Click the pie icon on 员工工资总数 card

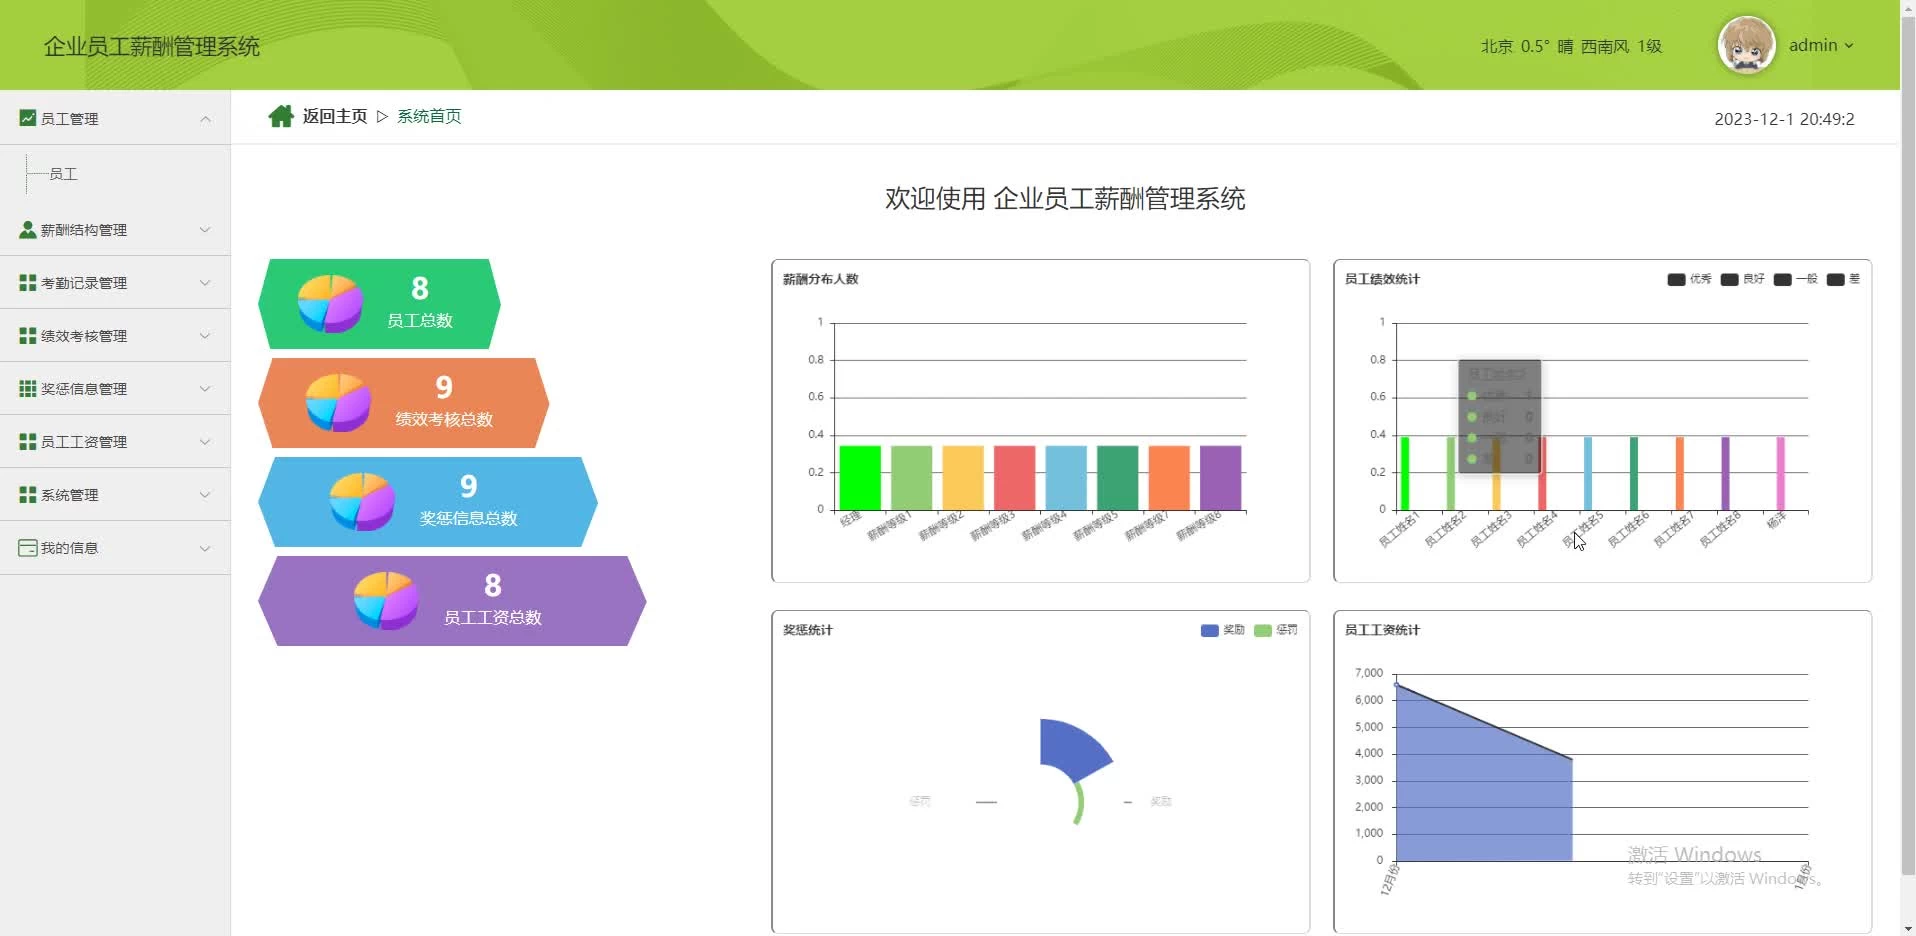pyautogui.click(x=386, y=600)
